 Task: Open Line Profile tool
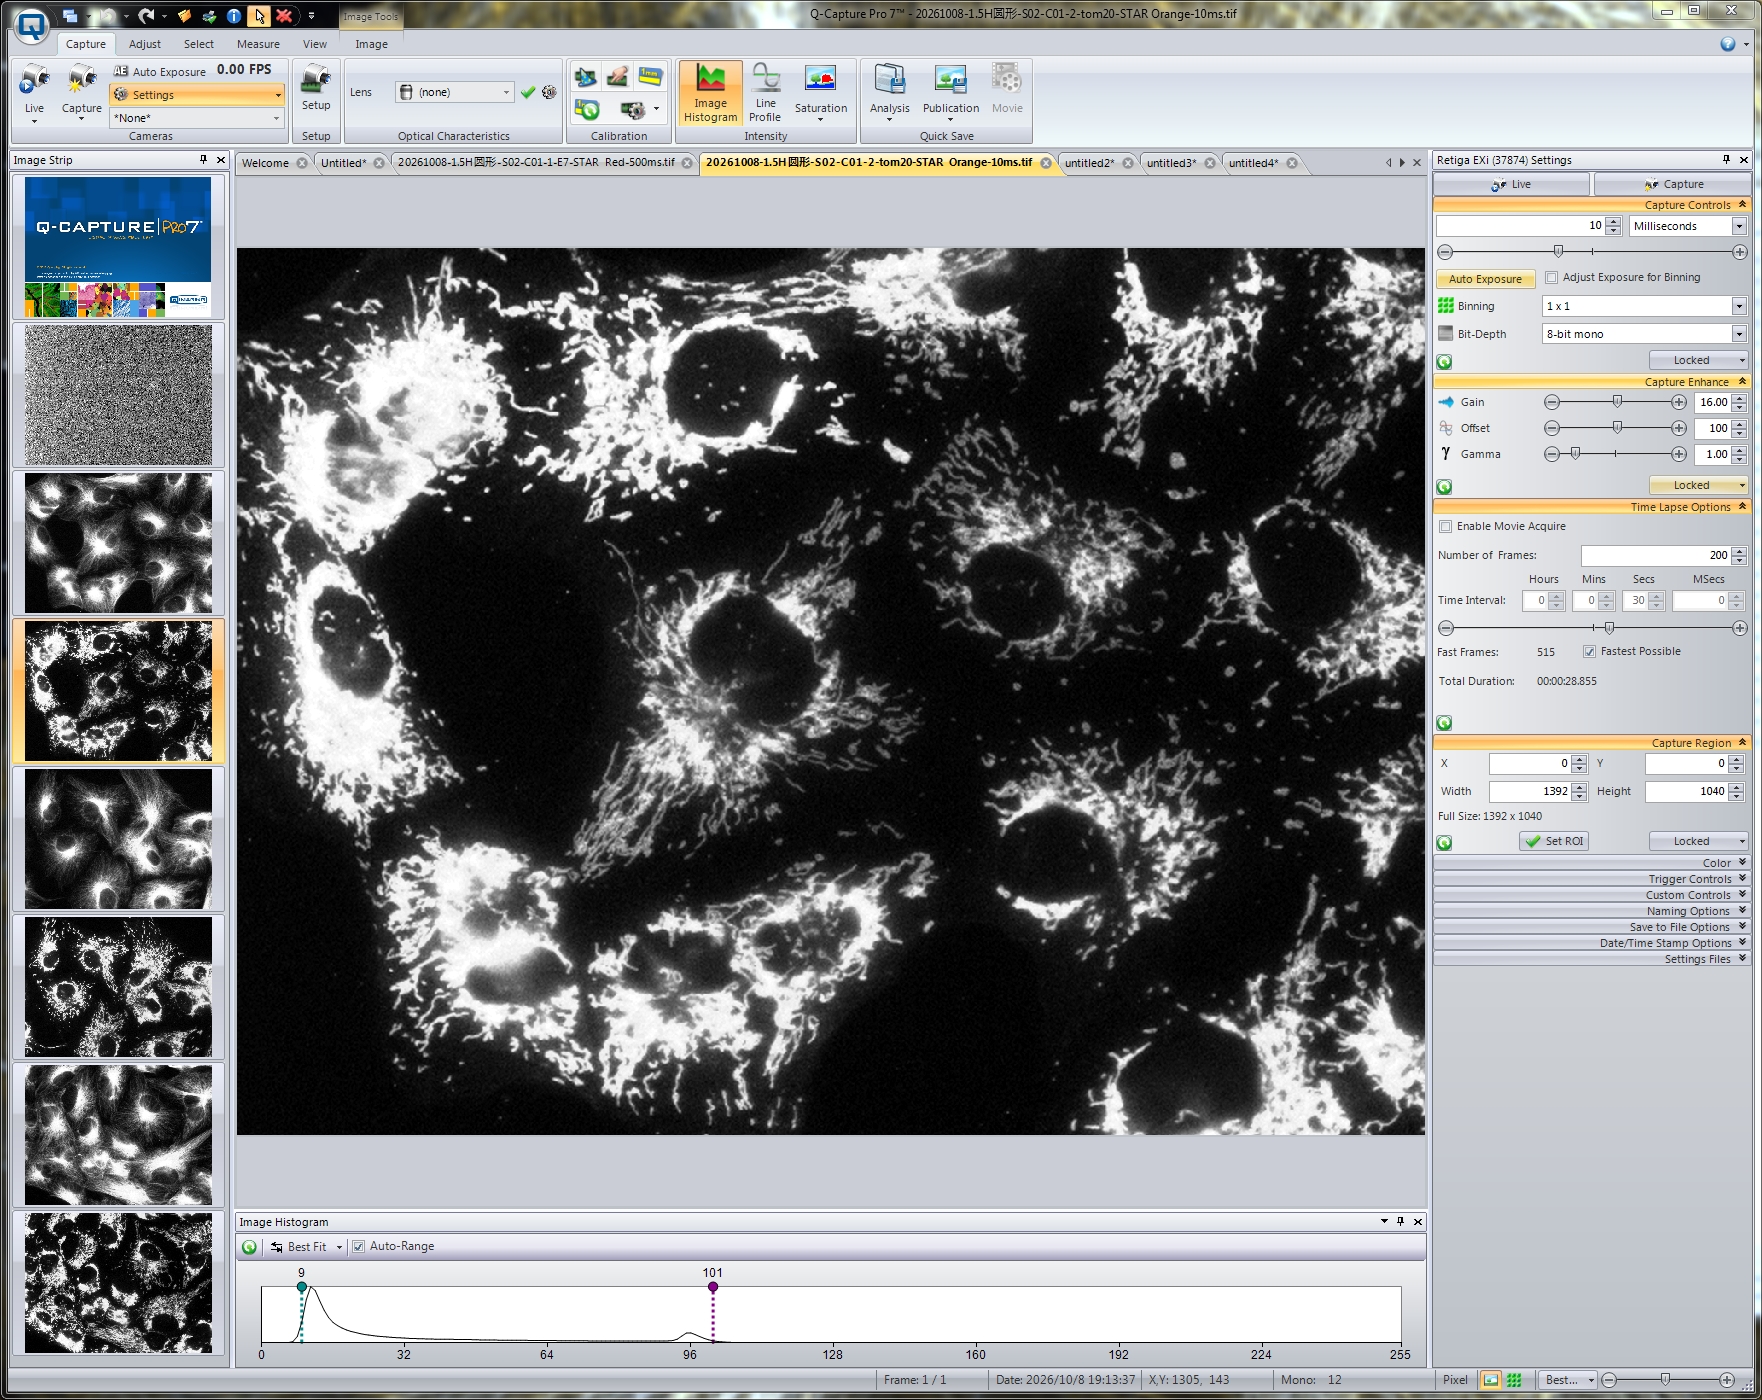point(765,93)
